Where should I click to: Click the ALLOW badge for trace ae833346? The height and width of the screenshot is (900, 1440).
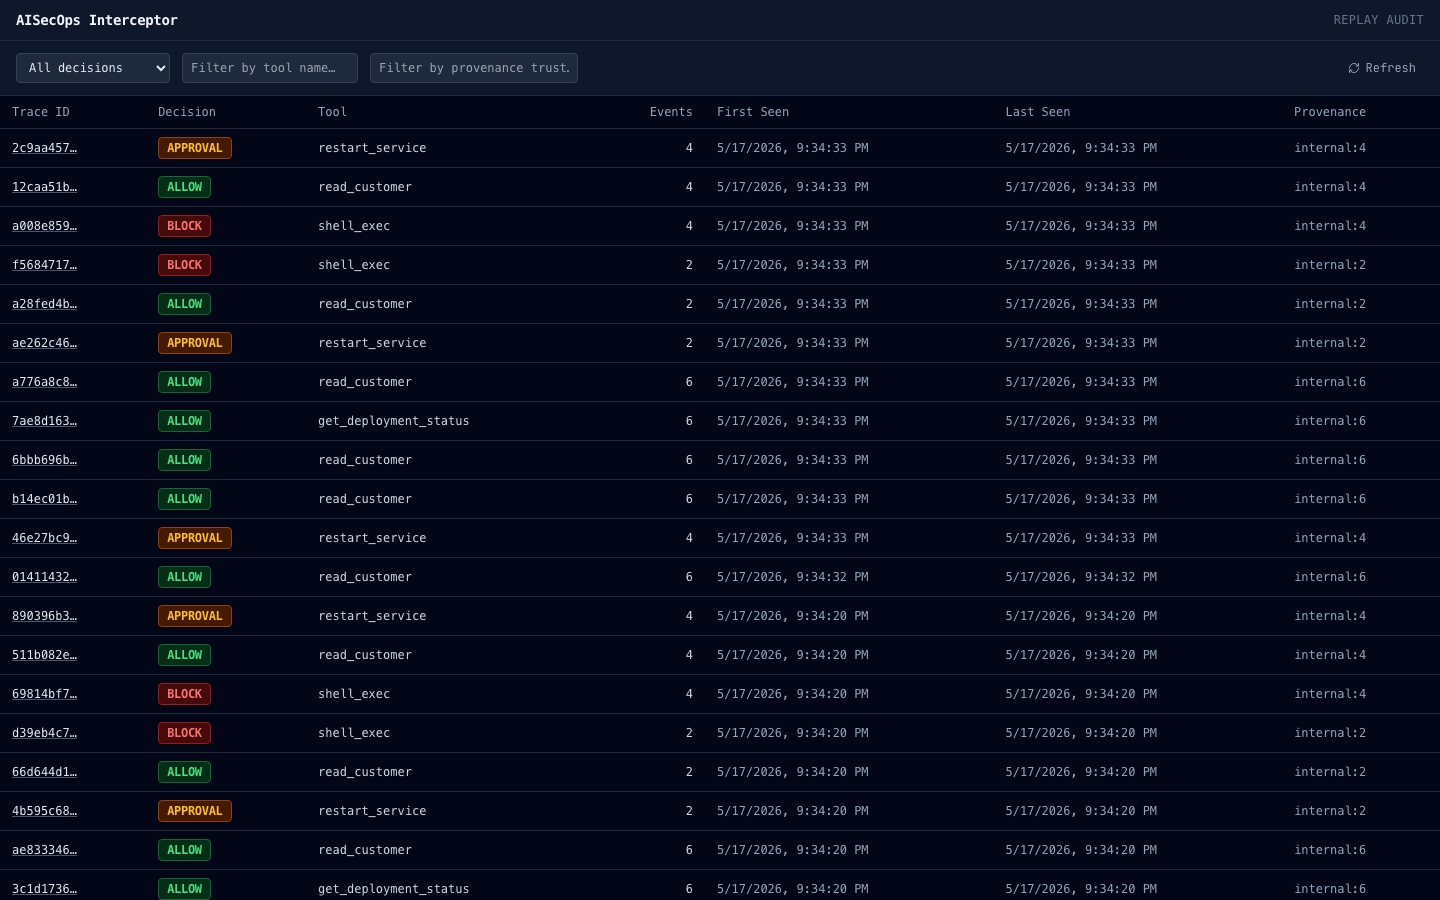[184, 850]
